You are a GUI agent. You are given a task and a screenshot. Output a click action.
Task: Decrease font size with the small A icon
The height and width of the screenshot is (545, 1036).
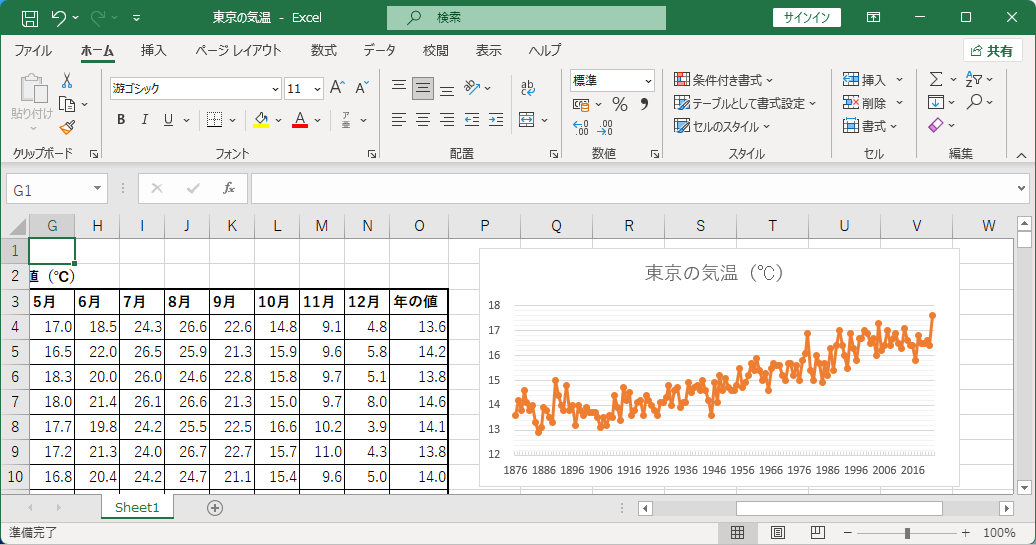(361, 88)
